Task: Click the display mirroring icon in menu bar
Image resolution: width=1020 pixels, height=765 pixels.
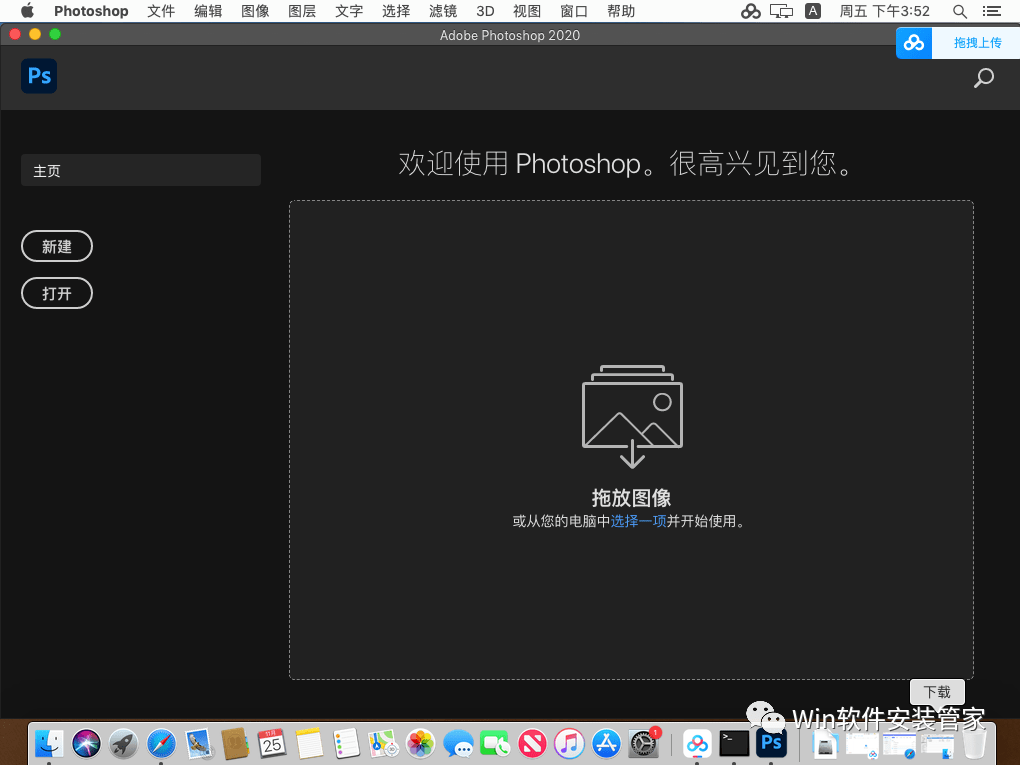Action: (781, 11)
